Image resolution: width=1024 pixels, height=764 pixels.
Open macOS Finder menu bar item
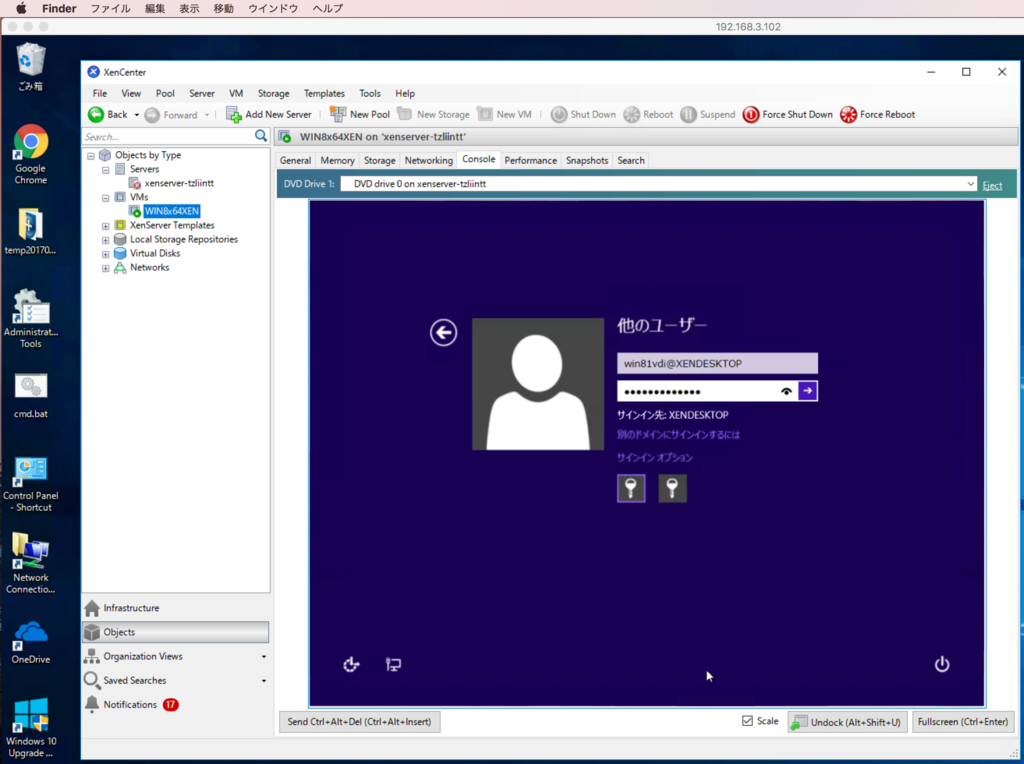(x=59, y=8)
